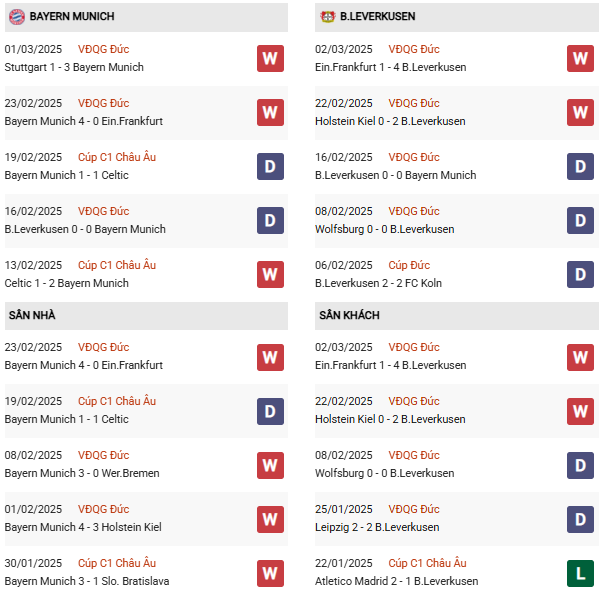Click the B.Leverkusen club logo
The width and height of the screenshot is (600, 596).
tap(327, 17)
